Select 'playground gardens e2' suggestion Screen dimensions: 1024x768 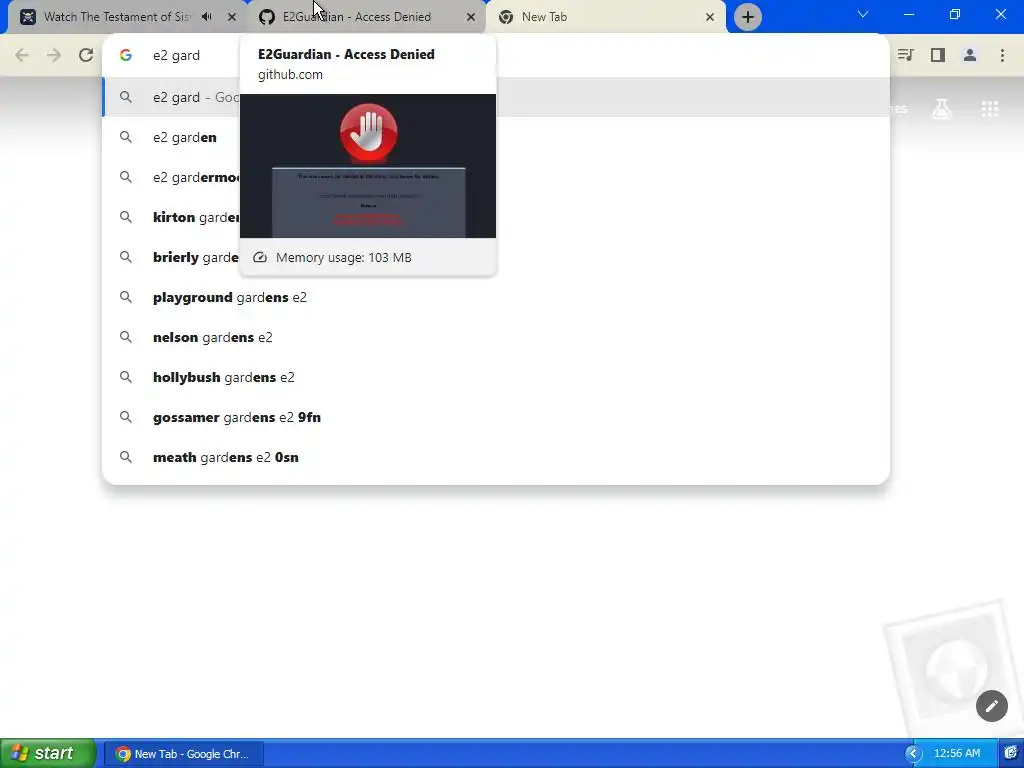point(496,297)
